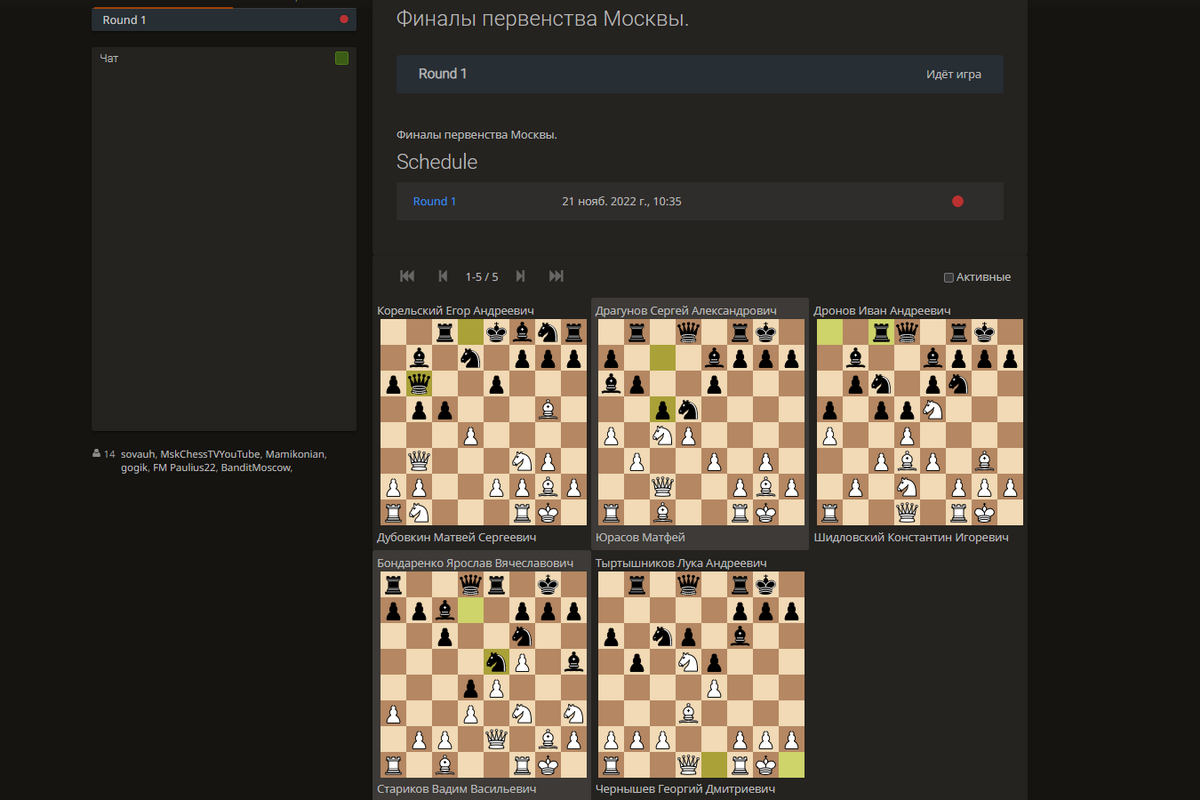
Task: Open Дронов vs Шидловский game board
Action: point(920,422)
